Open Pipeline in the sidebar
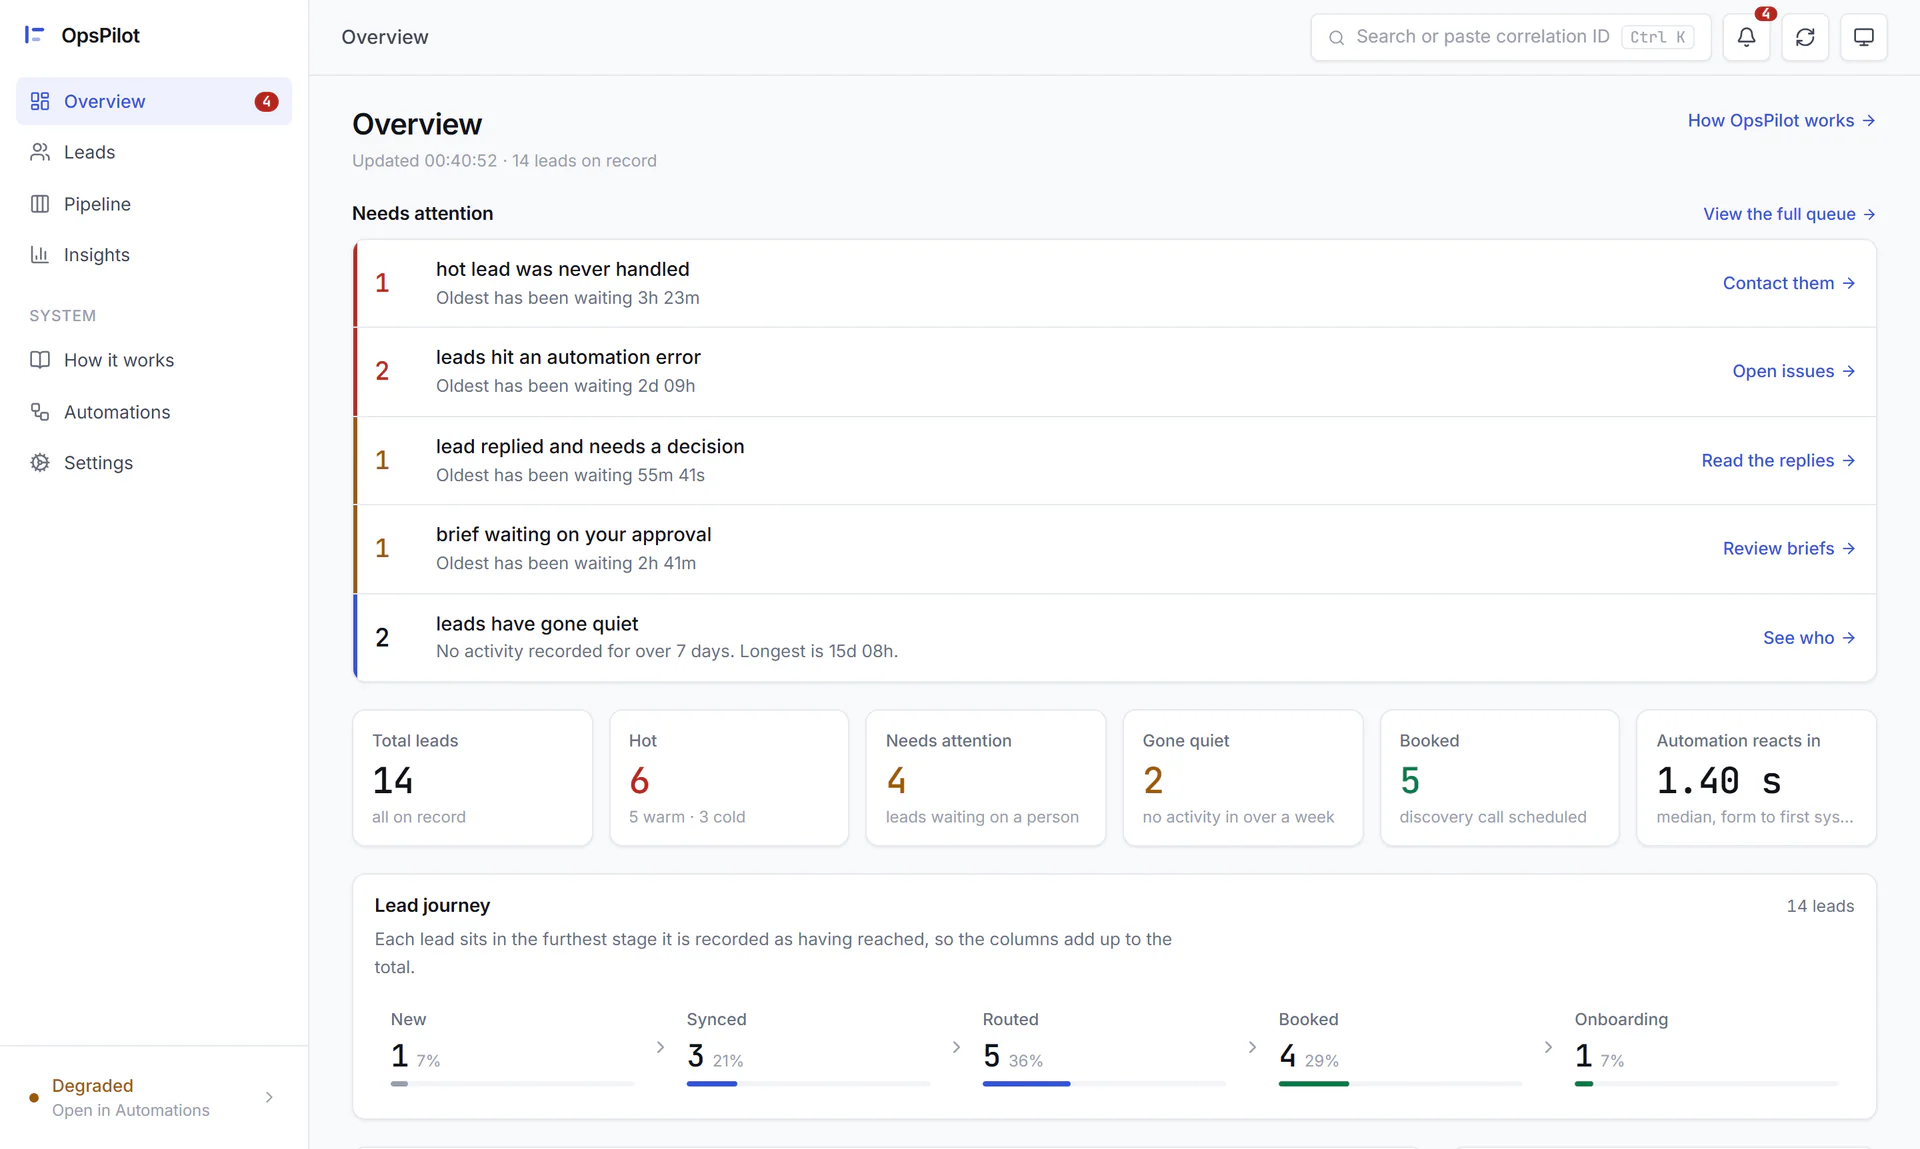Screen dimensions: 1920x1149 tap(154, 204)
